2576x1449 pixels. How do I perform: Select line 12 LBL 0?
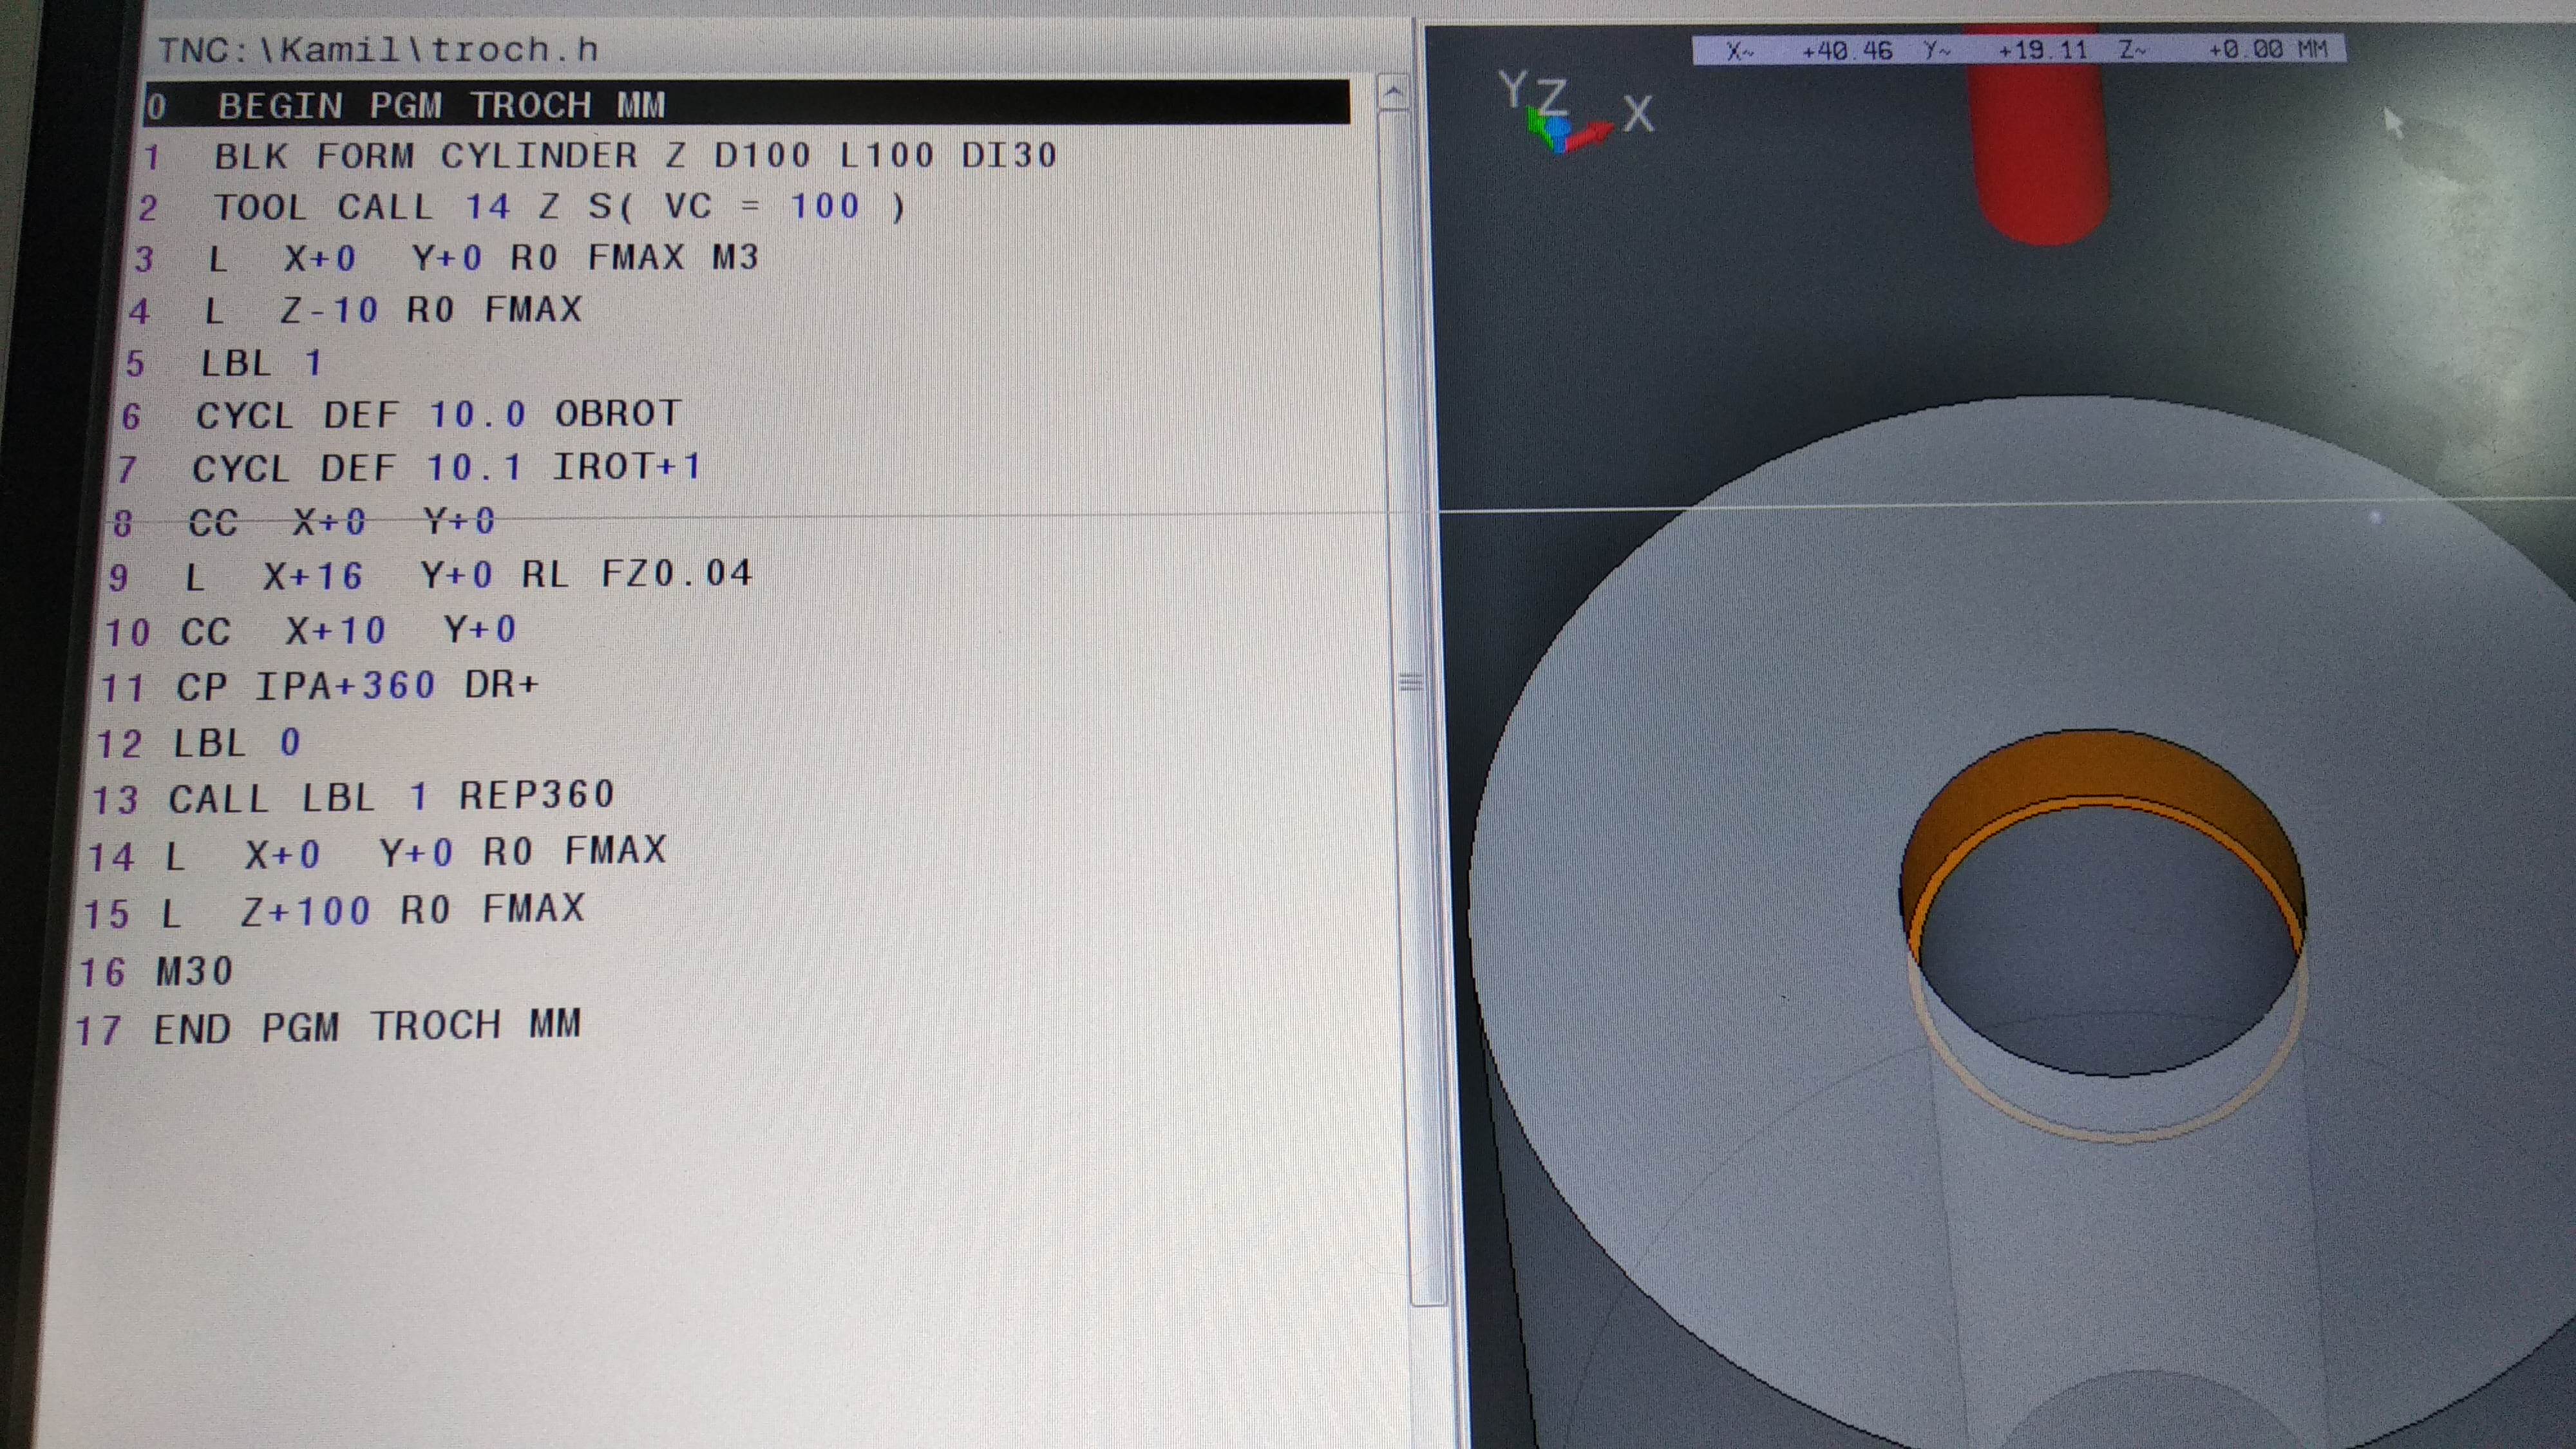[x=198, y=743]
